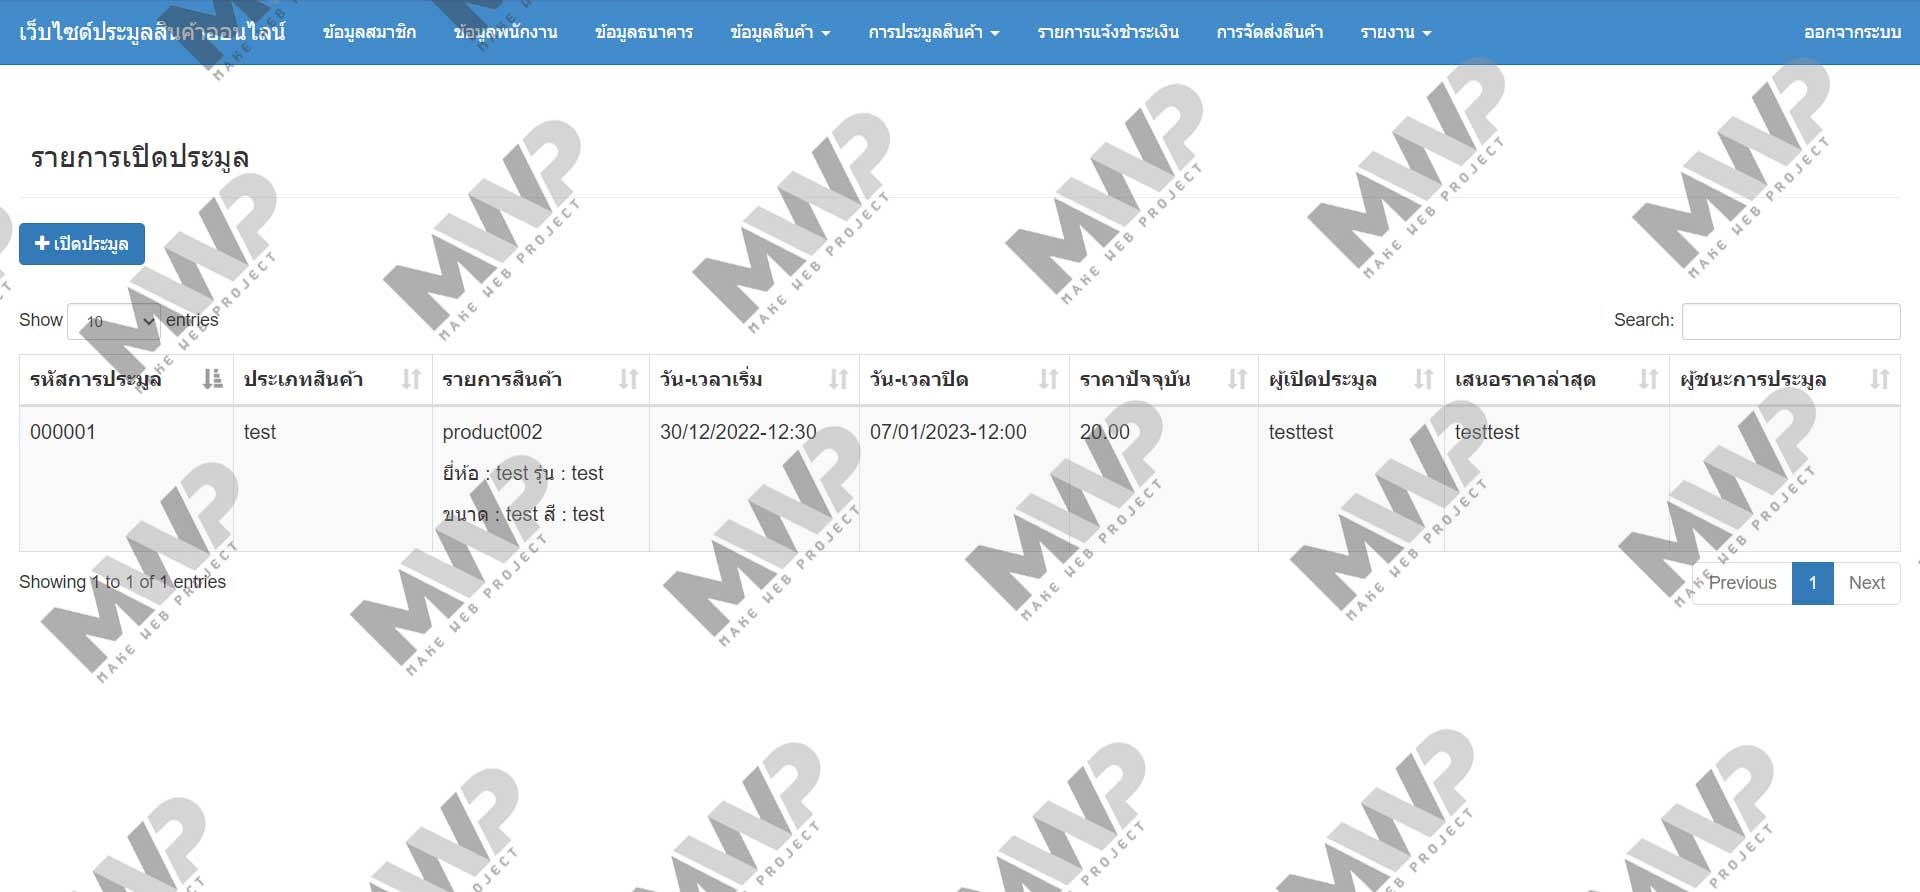This screenshot has width=1920, height=892.
Task: Open รายการแจ้งชำระเงิน menu item
Action: click(x=1108, y=32)
